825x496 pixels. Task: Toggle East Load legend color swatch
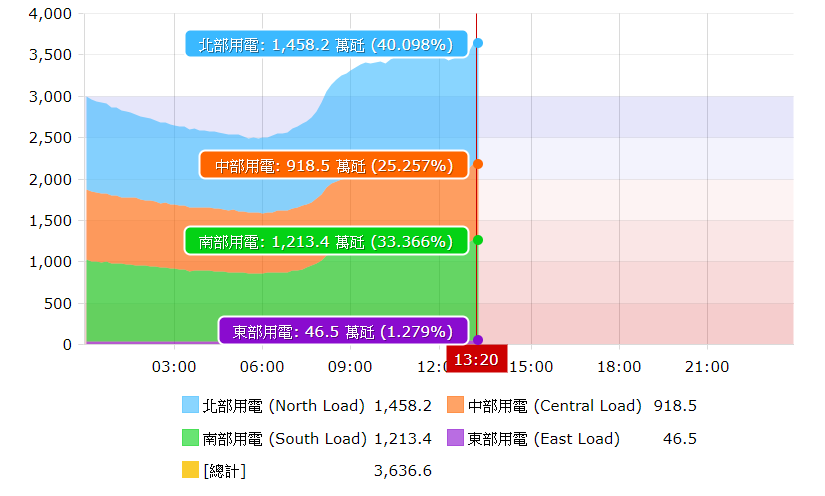click(456, 438)
